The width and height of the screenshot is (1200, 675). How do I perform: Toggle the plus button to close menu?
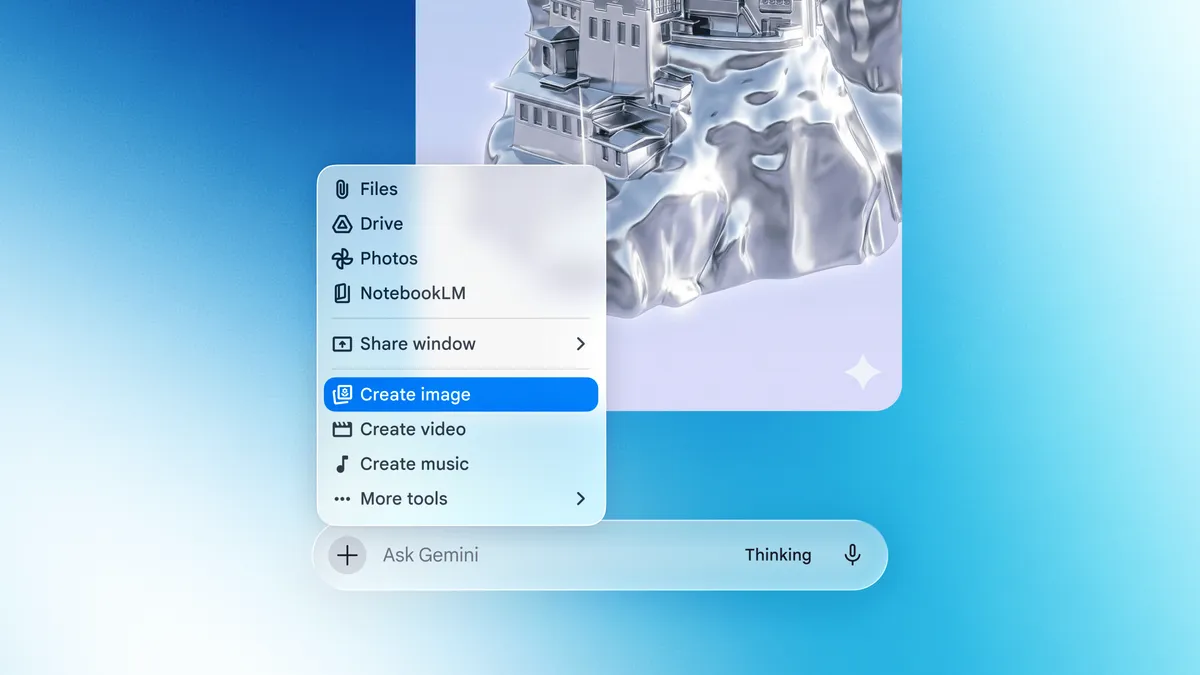tap(347, 555)
